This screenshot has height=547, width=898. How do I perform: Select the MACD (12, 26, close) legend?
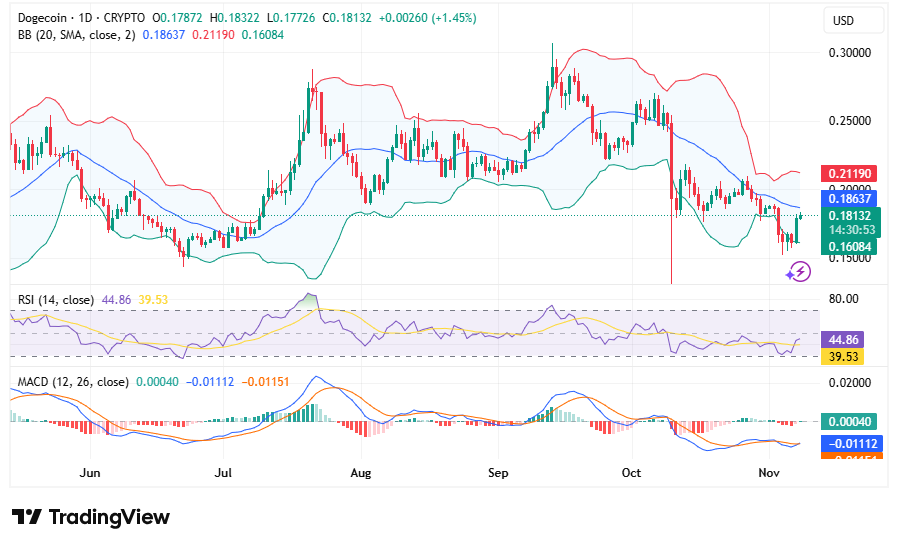pos(72,382)
